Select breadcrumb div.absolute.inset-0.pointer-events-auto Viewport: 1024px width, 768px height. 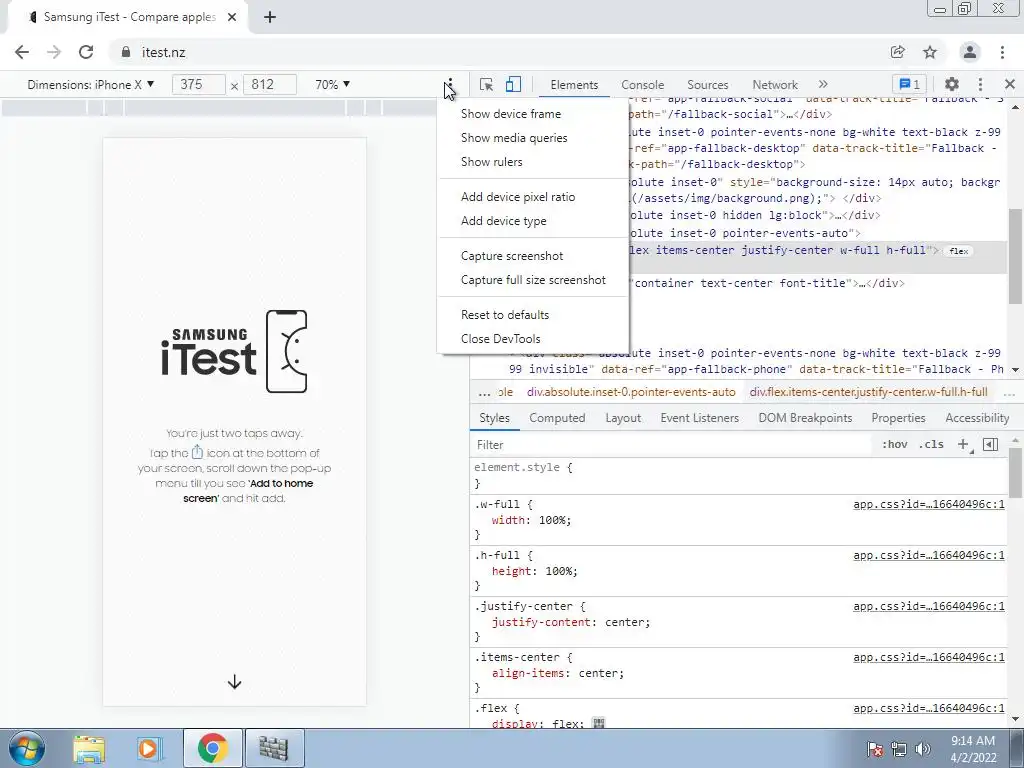[x=631, y=392]
